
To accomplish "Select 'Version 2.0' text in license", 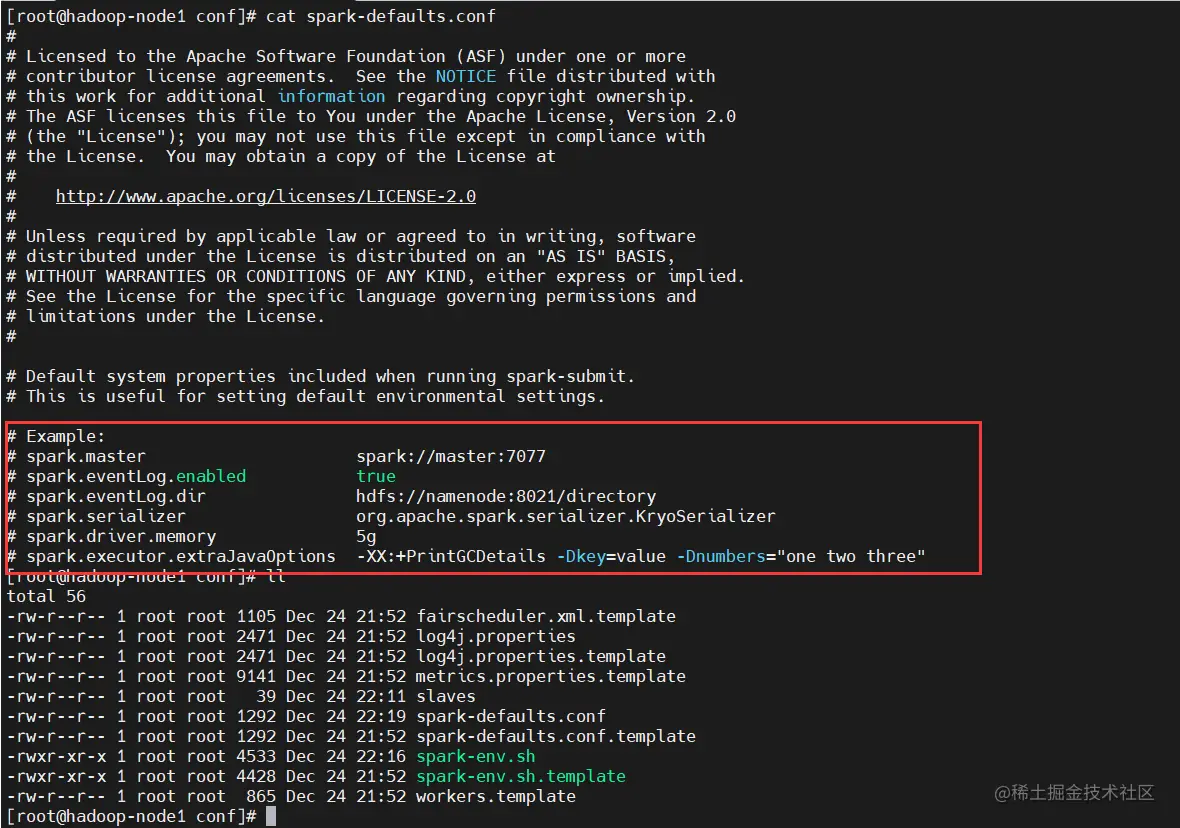I will pos(681,117).
